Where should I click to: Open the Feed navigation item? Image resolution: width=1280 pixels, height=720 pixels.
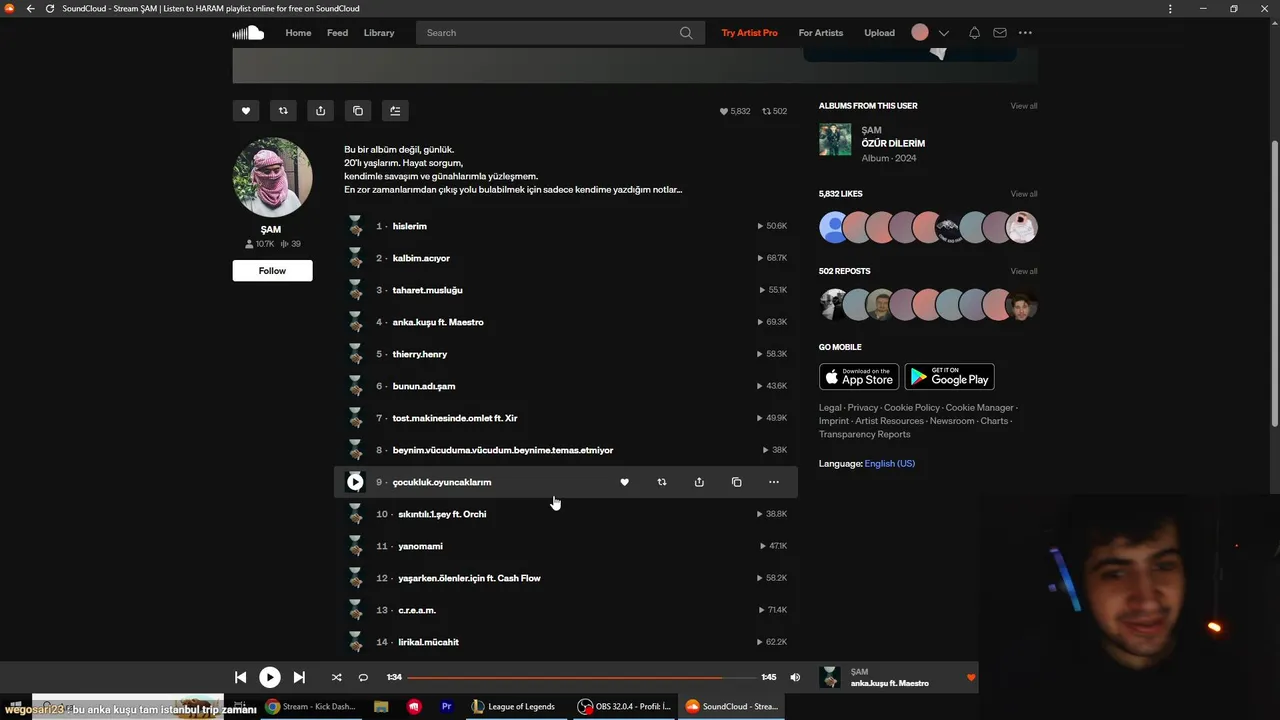coord(338,33)
